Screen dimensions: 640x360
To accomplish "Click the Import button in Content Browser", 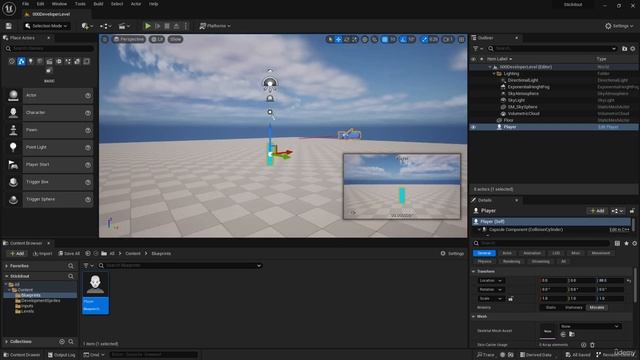I will point(42,253).
